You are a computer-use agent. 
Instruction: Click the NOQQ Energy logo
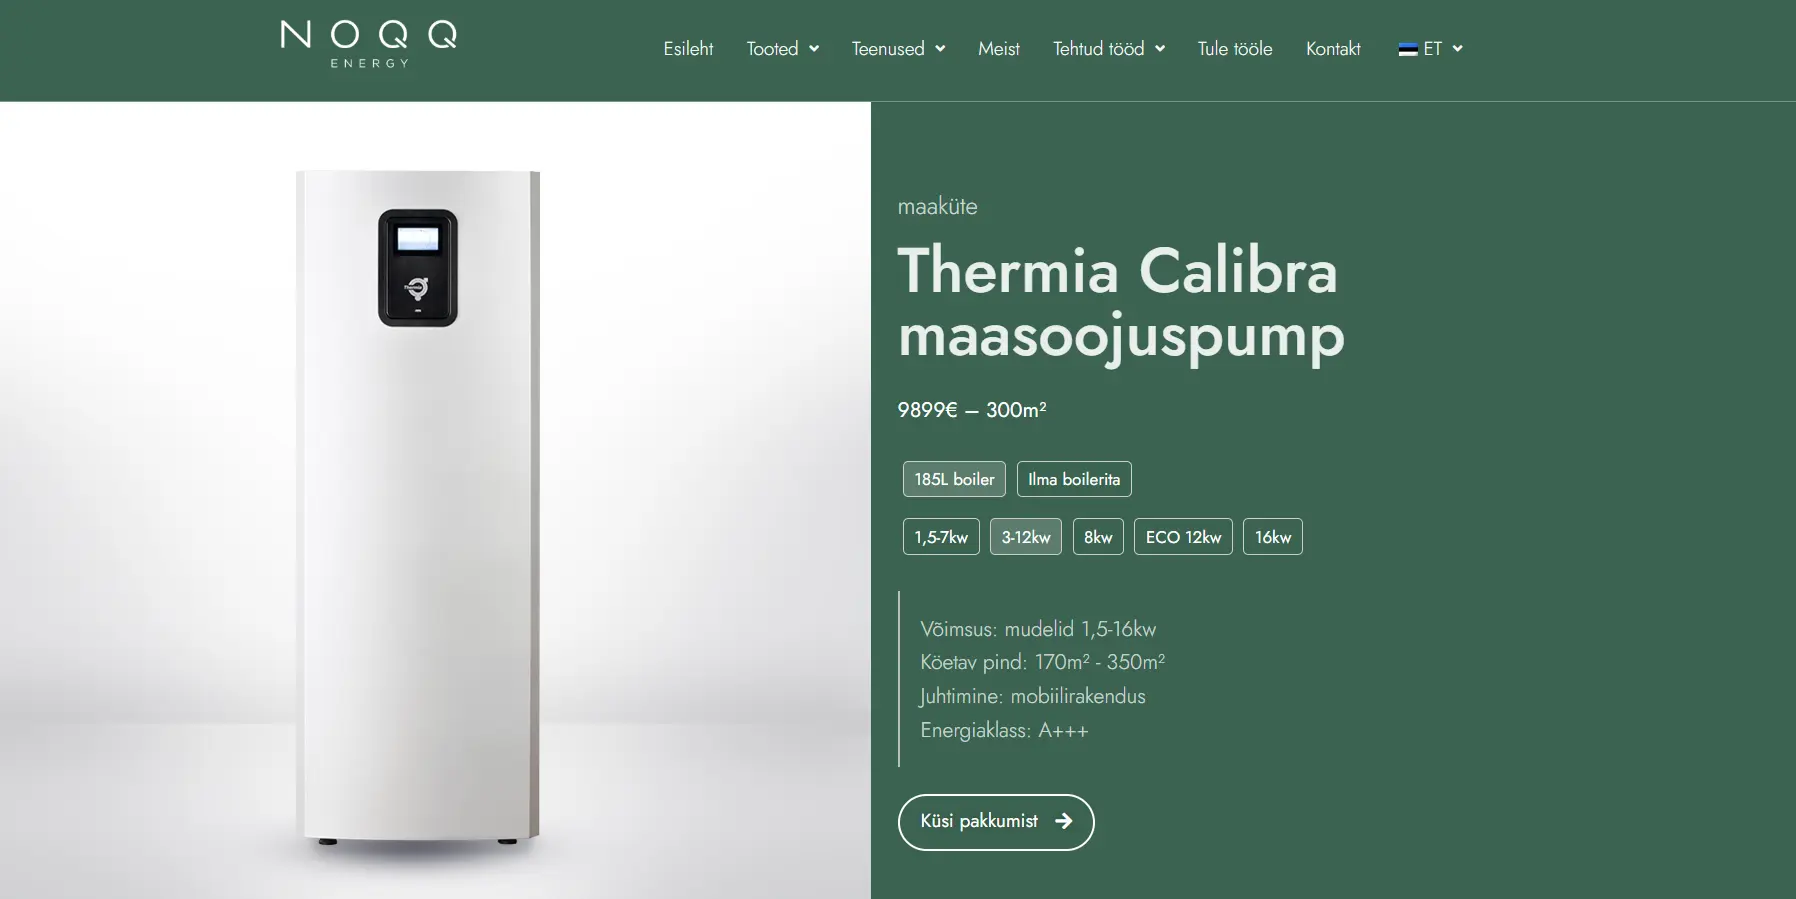point(369,44)
